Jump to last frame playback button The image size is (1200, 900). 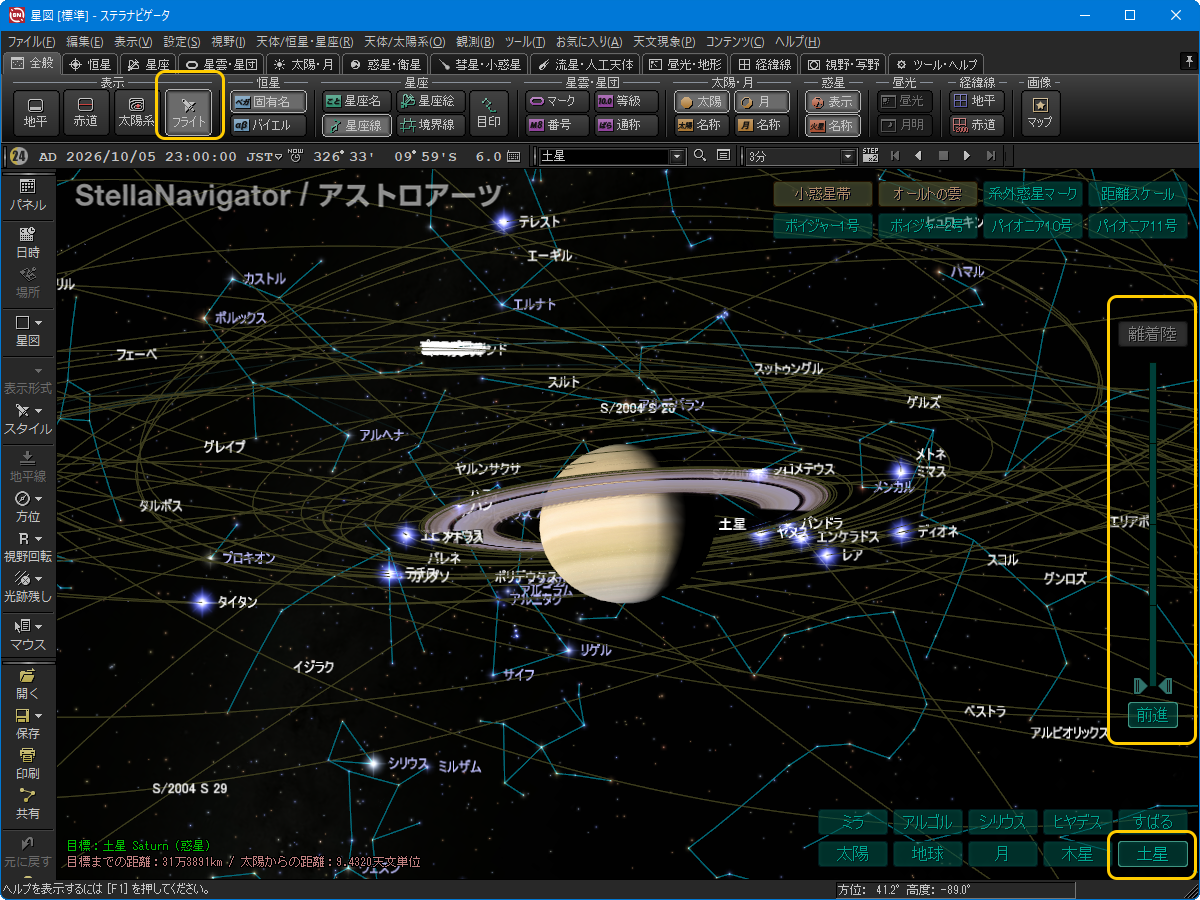coord(991,156)
